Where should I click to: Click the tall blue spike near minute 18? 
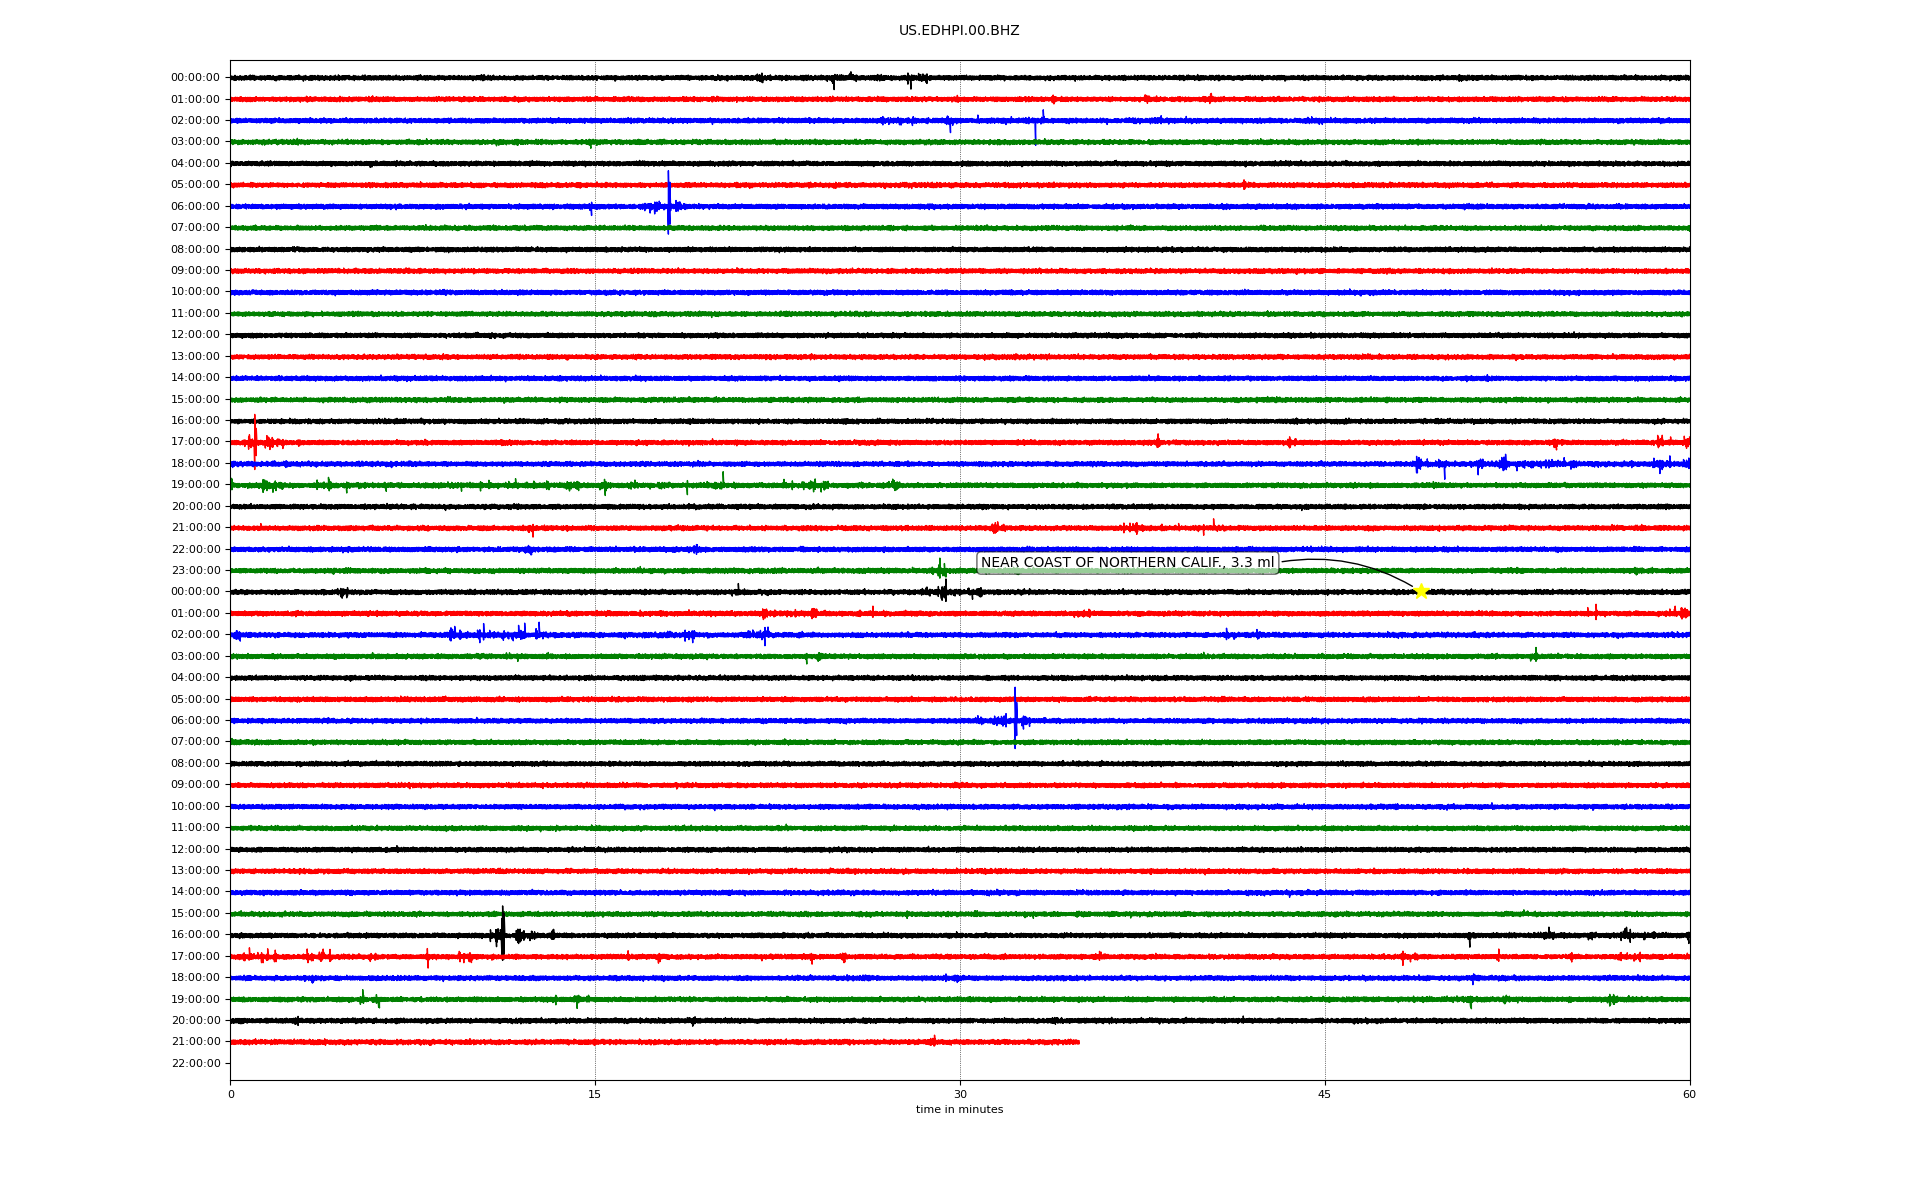point(669,200)
